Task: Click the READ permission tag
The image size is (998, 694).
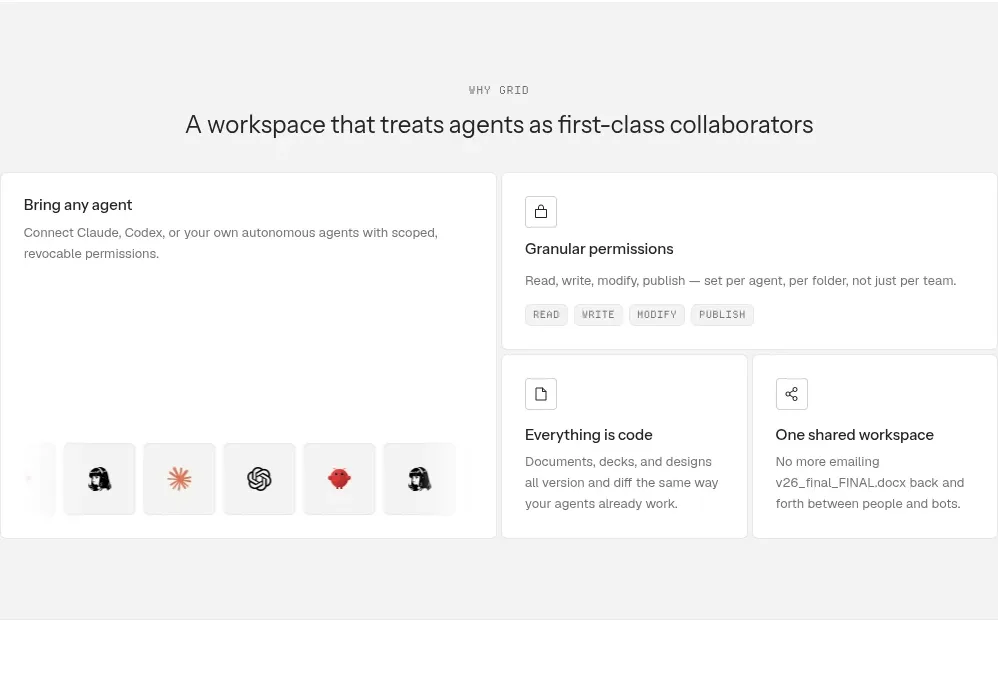Action: [546, 315]
